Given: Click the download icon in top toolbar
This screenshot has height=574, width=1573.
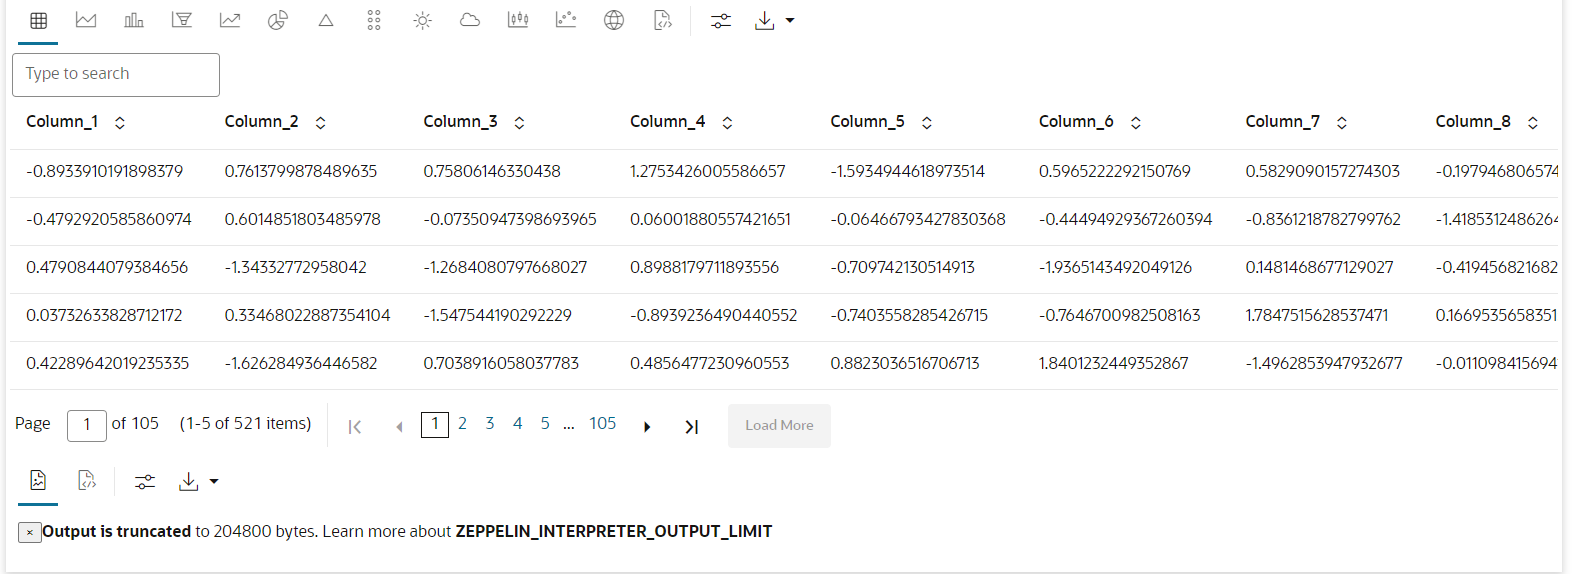Looking at the screenshot, I should (x=765, y=20).
